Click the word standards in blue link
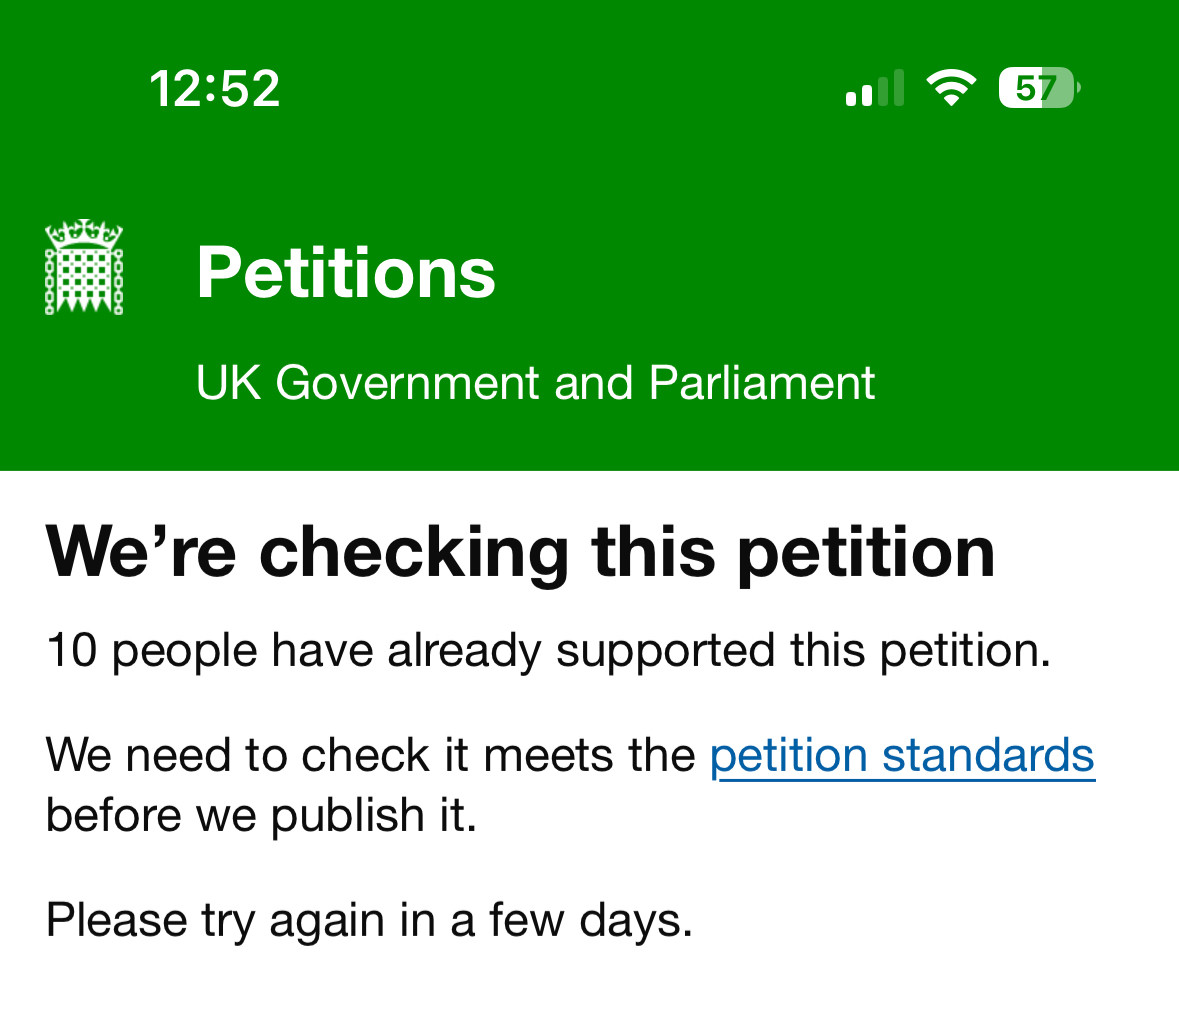Screen dimensions: 1179x1023 tap(988, 755)
